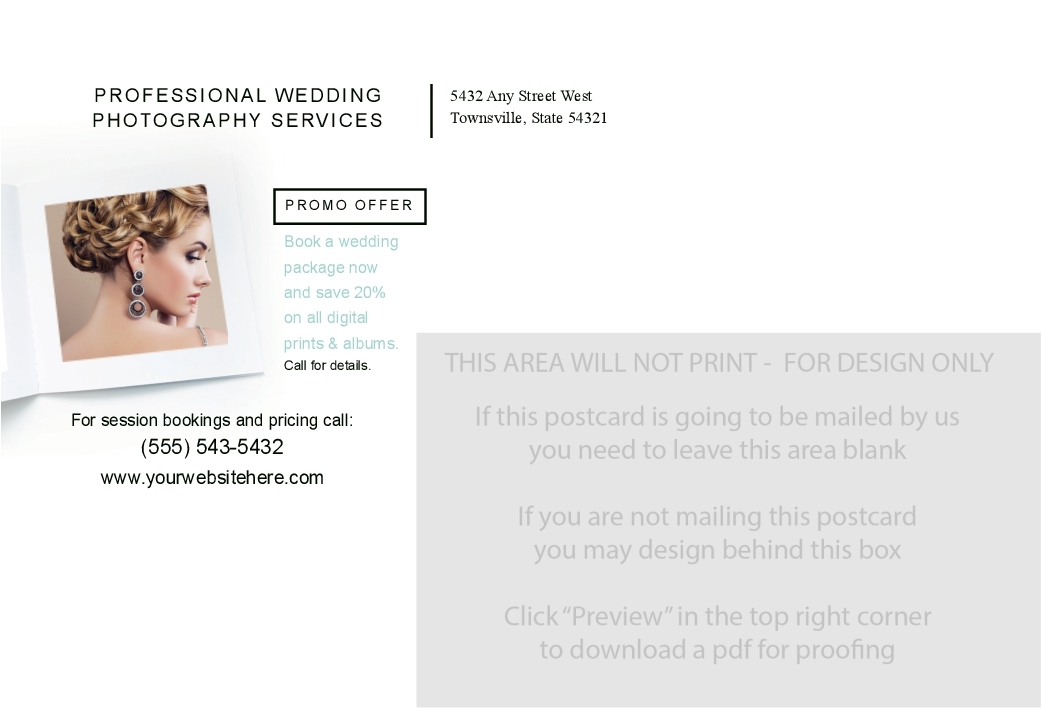Select the 'and save 20%' text
The height and width of the screenshot is (708, 1042).
point(334,293)
